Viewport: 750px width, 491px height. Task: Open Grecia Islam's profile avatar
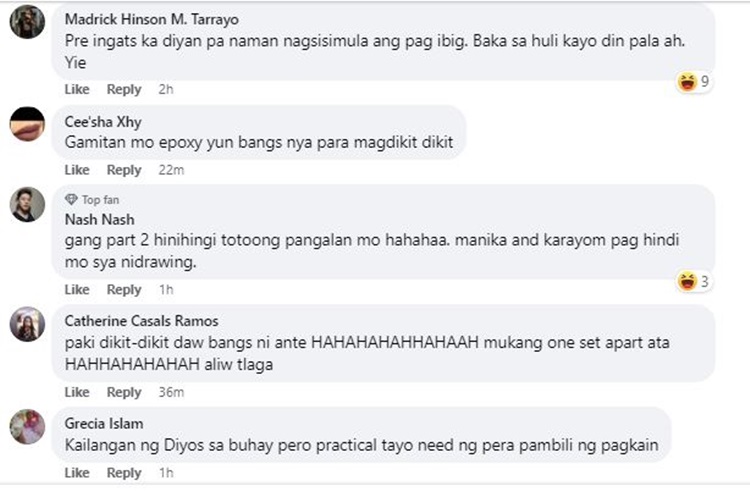(x=27, y=426)
